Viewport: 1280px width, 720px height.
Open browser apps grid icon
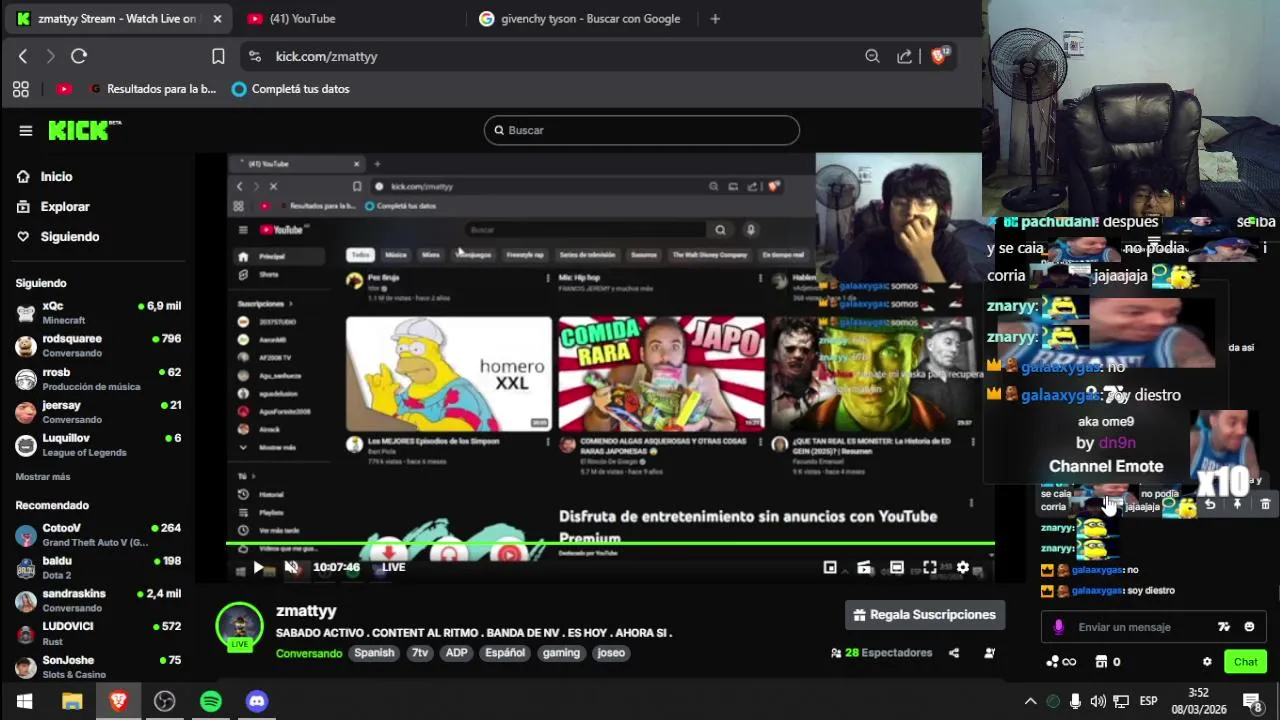pos(21,89)
